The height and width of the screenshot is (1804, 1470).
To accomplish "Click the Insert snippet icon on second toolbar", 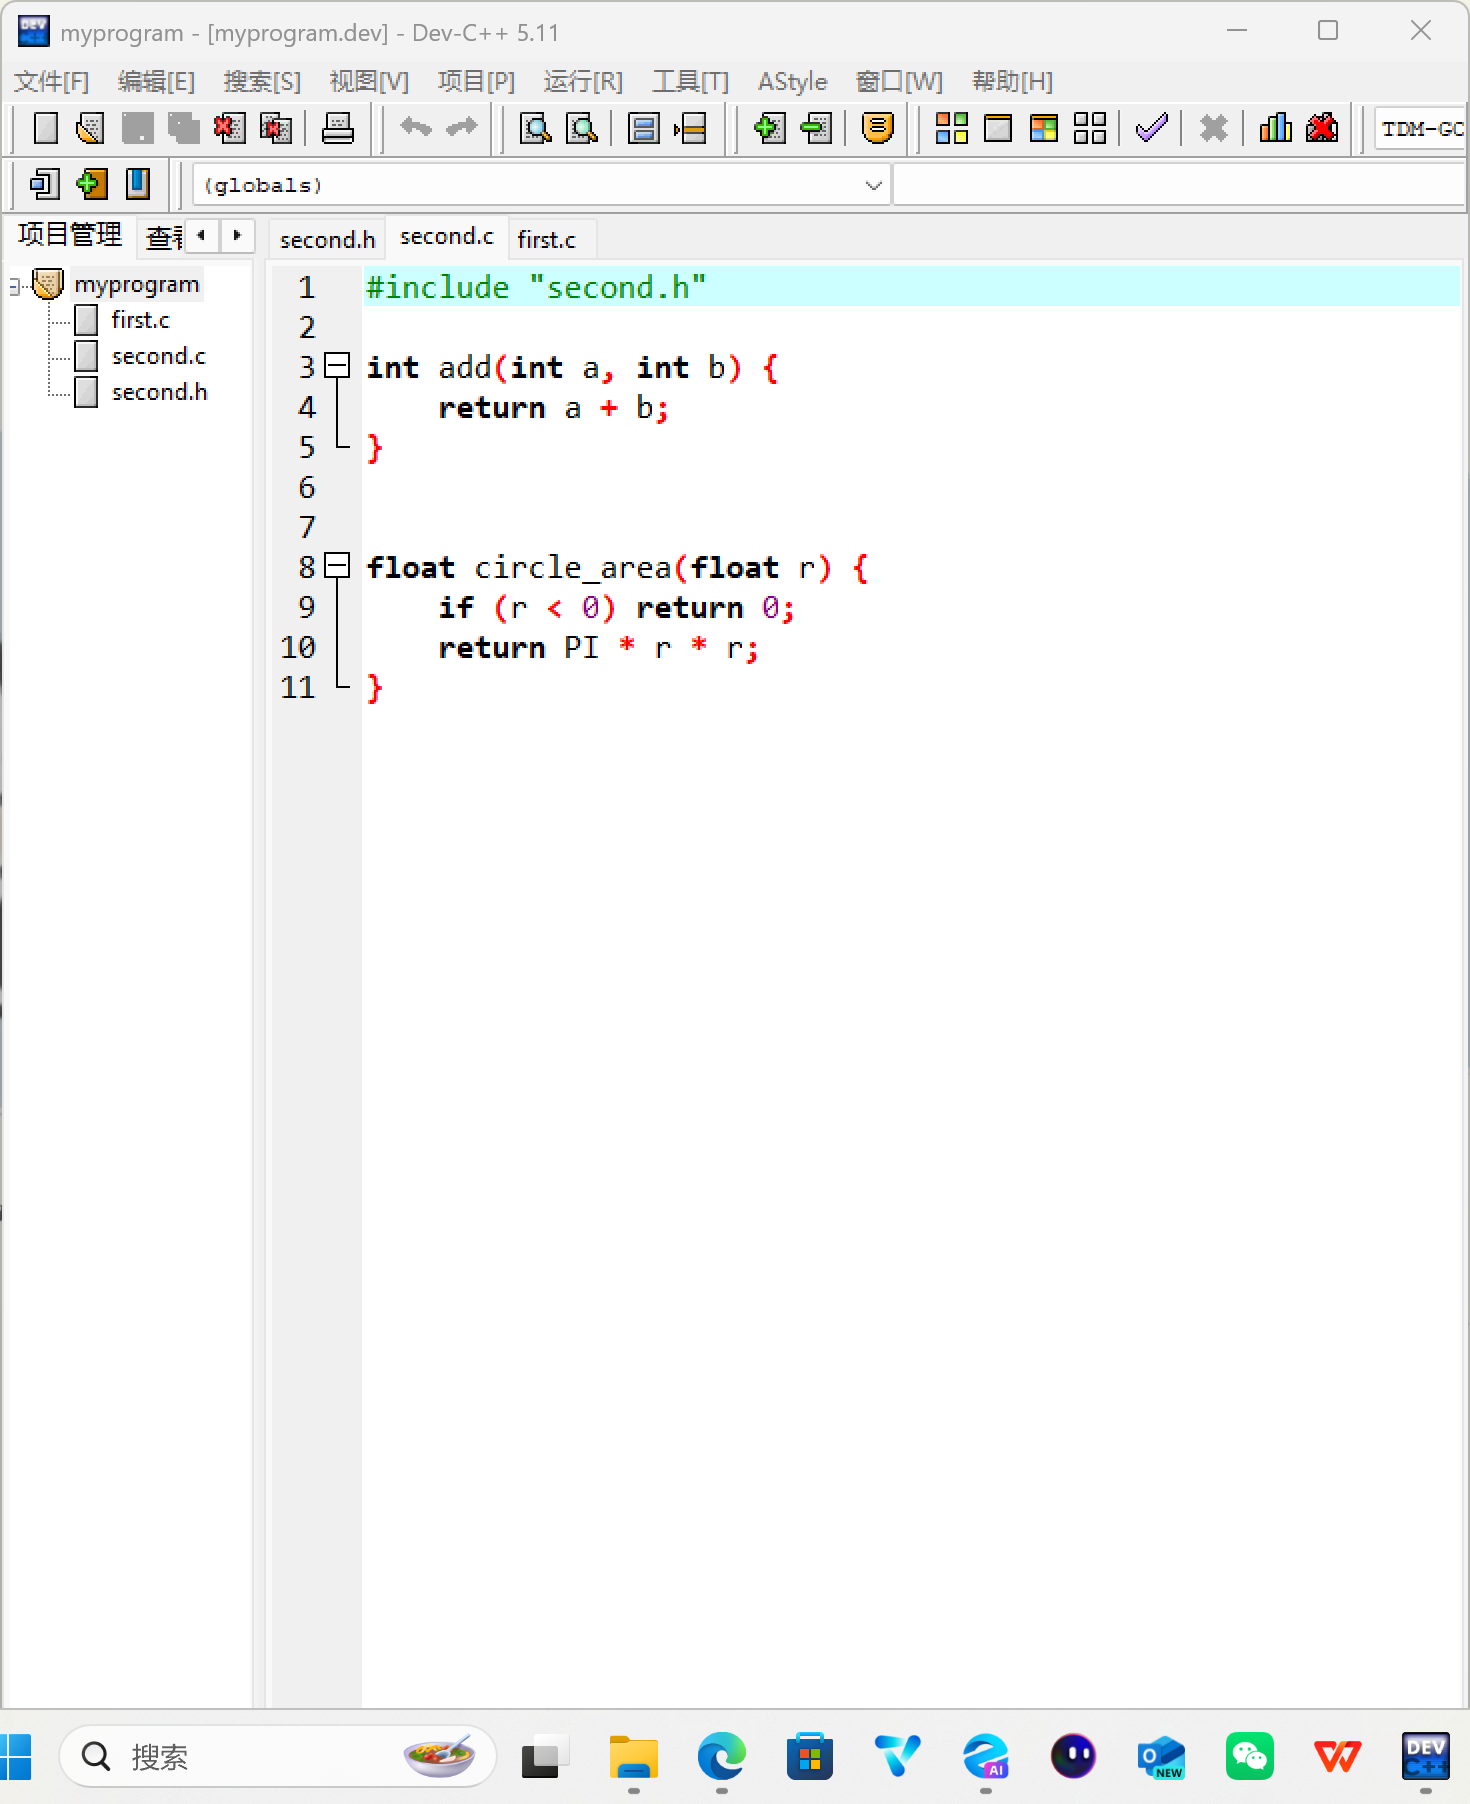I will click(x=45, y=184).
